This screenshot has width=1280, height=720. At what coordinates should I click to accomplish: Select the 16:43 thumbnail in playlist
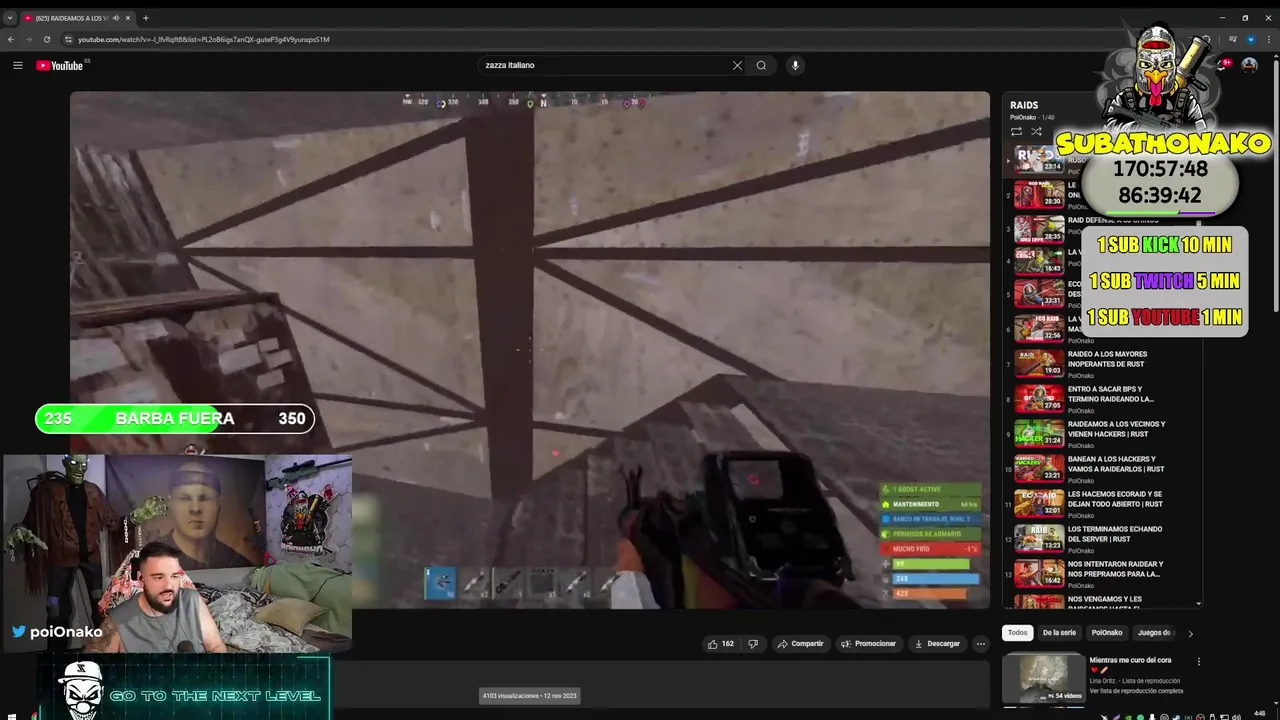[x=1039, y=261]
